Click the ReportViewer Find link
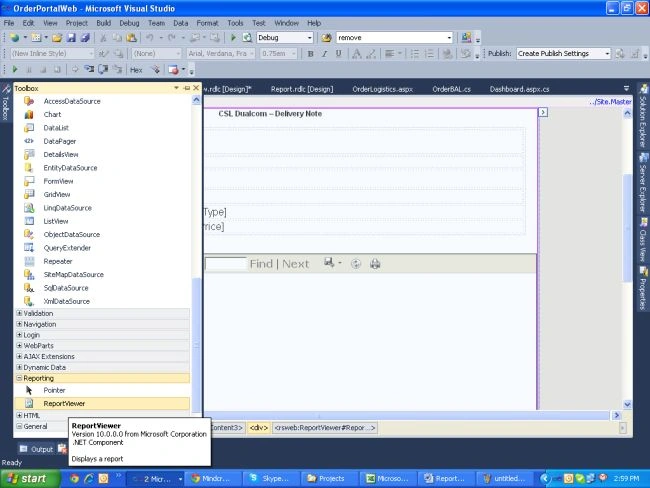 coord(261,264)
